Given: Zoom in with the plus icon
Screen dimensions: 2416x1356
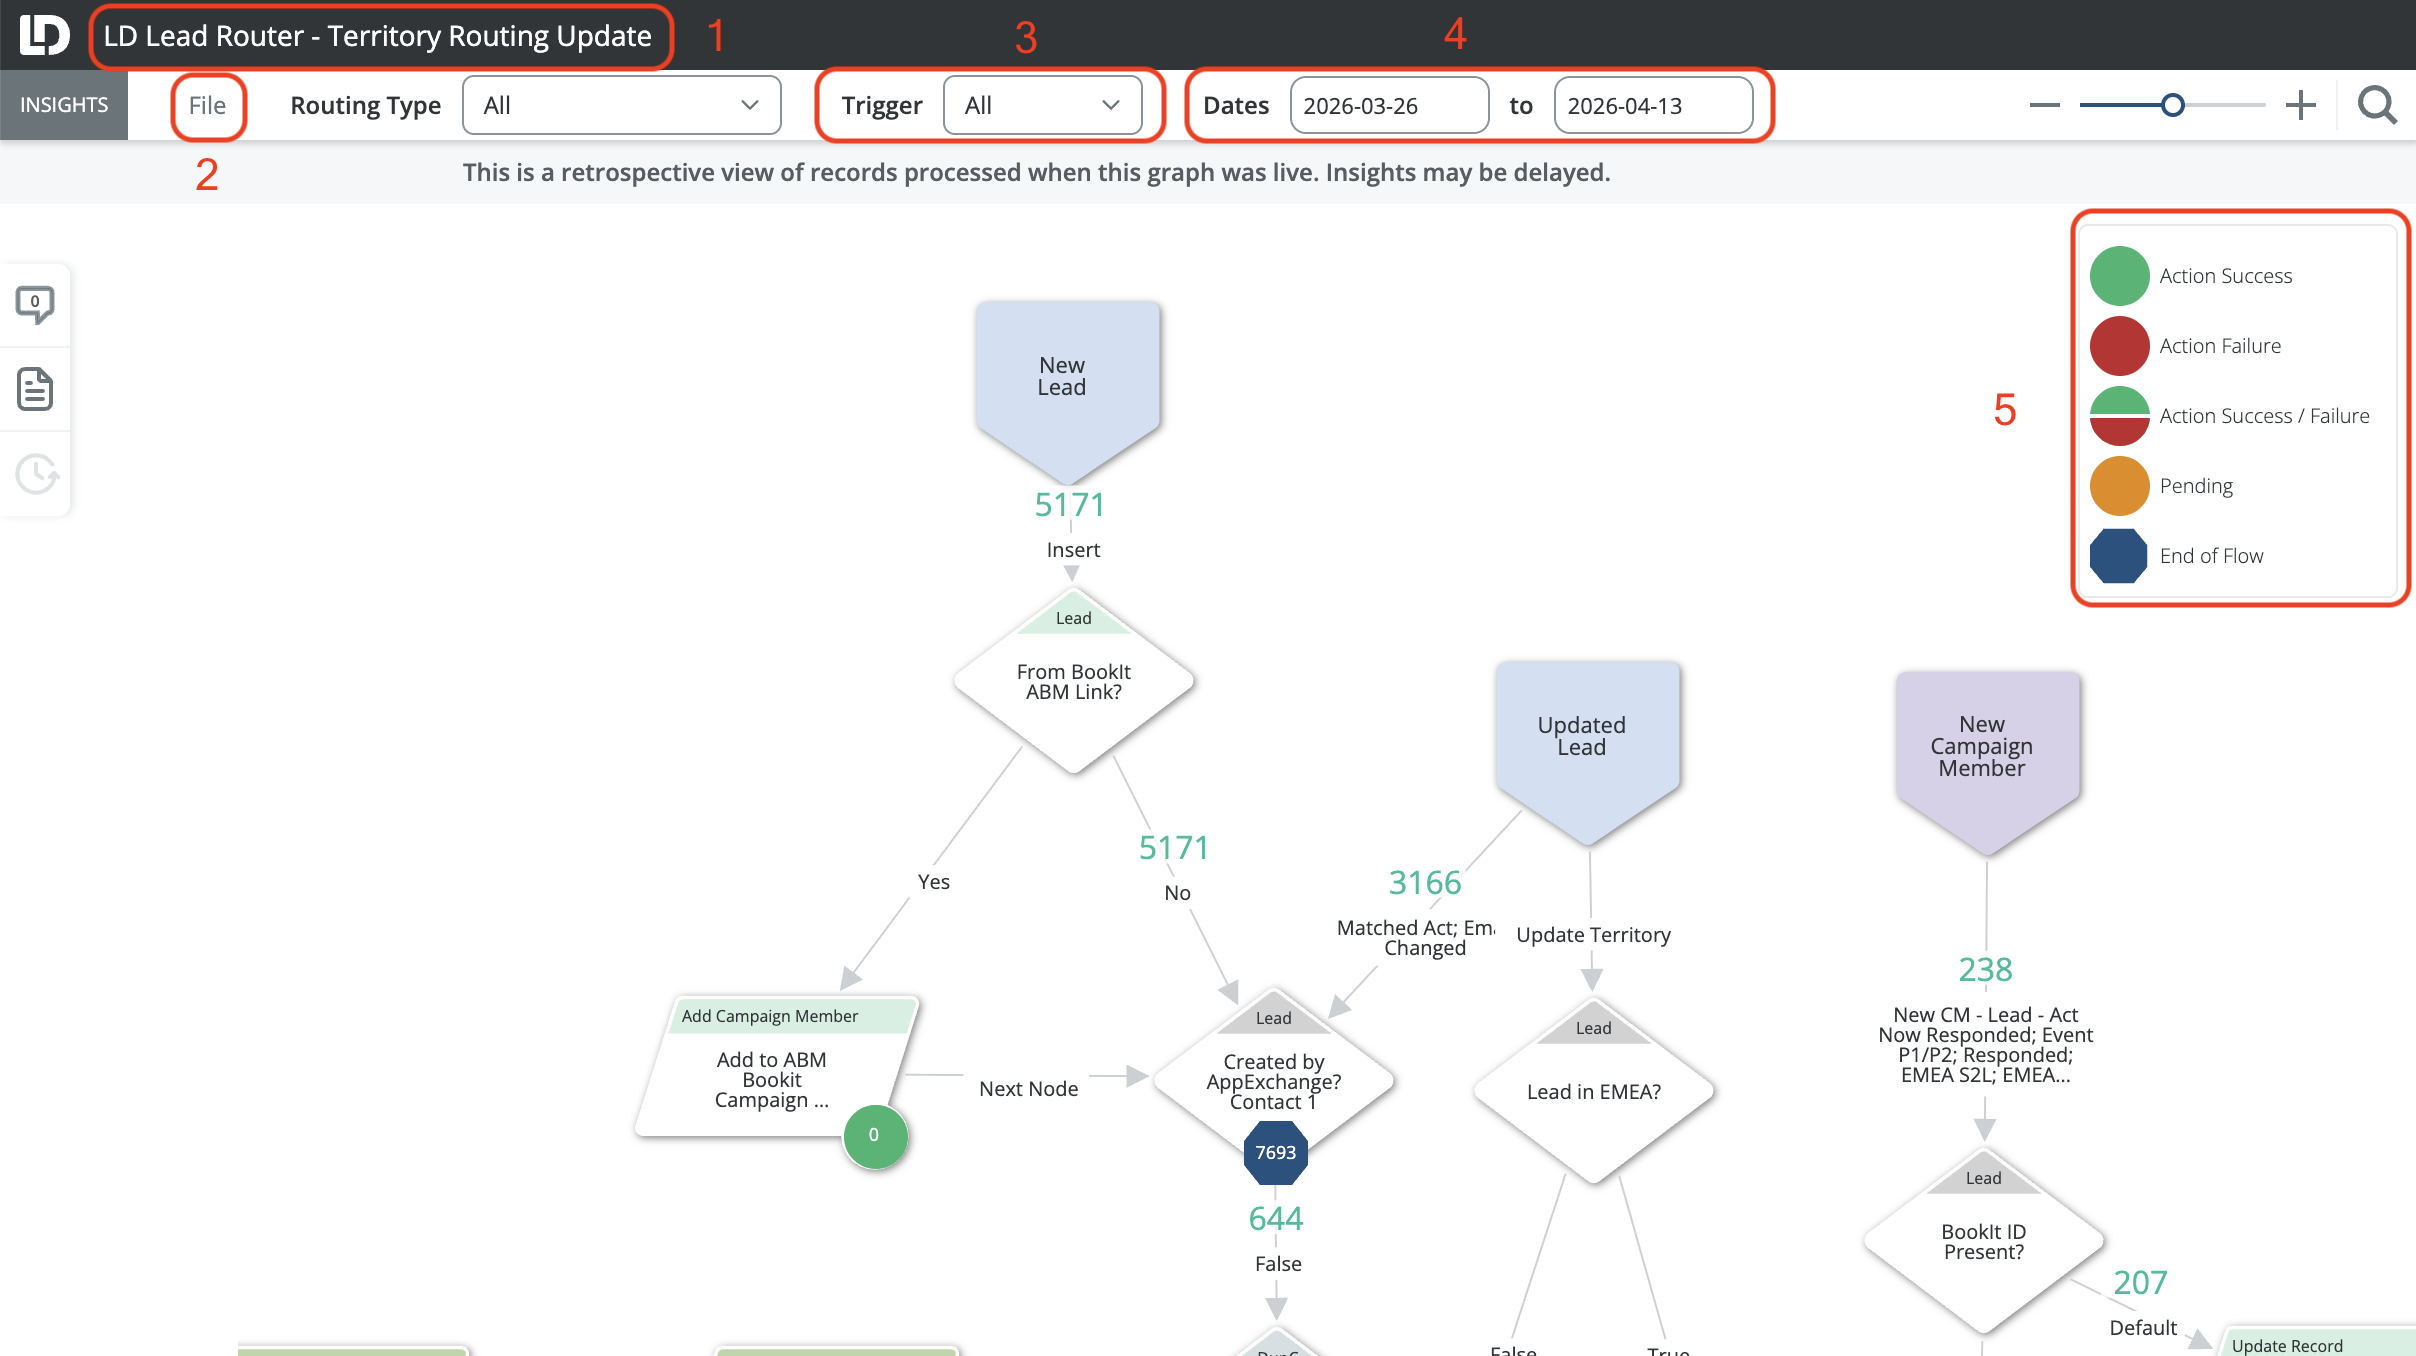Looking at the screenshot, I should 2300,105.
